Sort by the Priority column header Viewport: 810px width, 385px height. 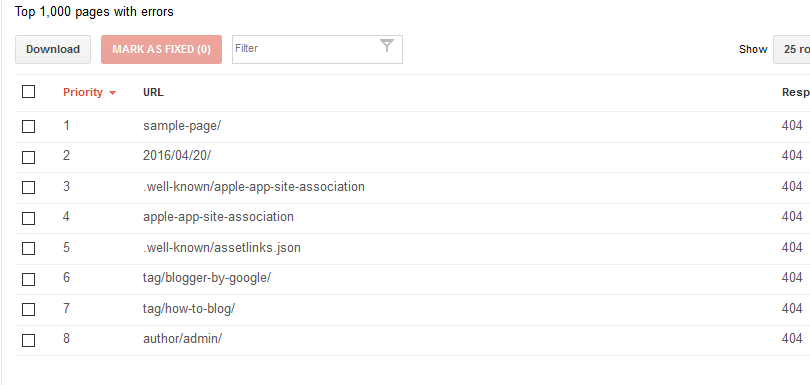[x=83, y=93]
